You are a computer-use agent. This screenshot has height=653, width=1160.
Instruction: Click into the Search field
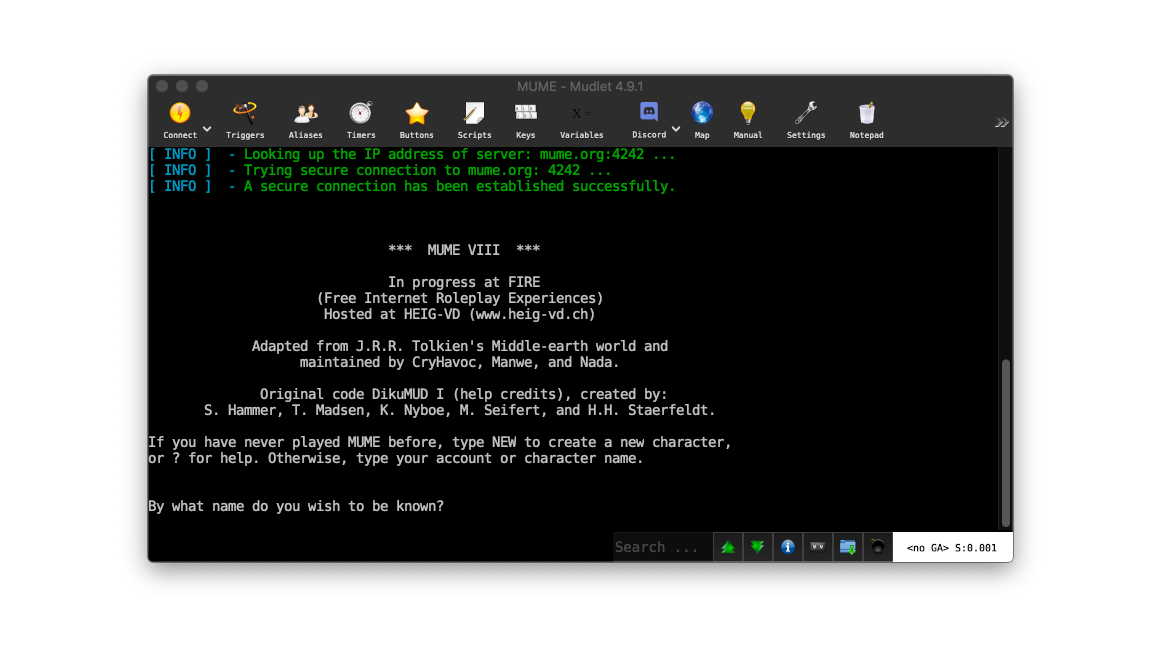click(662, 547)
